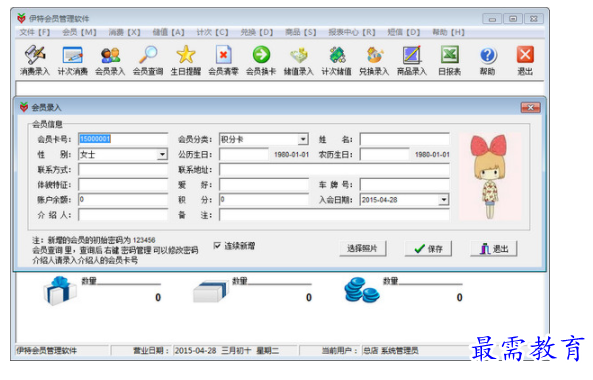
Task: Open 会员录入 from the toolbar
Action: [x=110, y=60]
